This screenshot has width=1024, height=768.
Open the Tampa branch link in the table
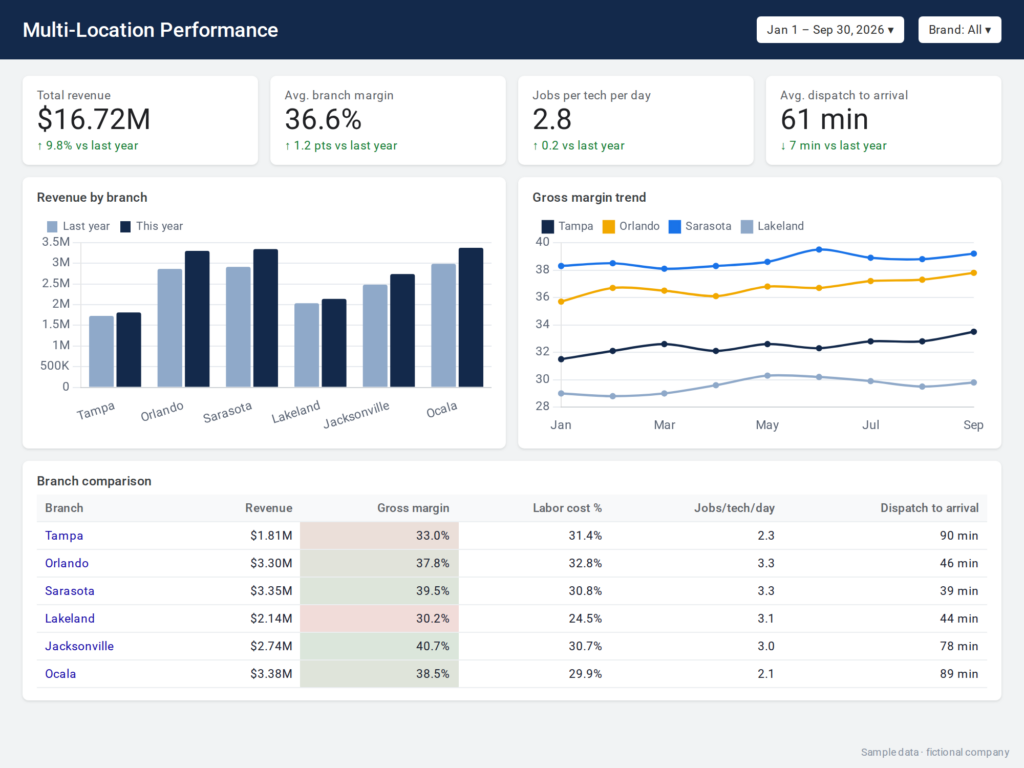(x=64, y=536)
